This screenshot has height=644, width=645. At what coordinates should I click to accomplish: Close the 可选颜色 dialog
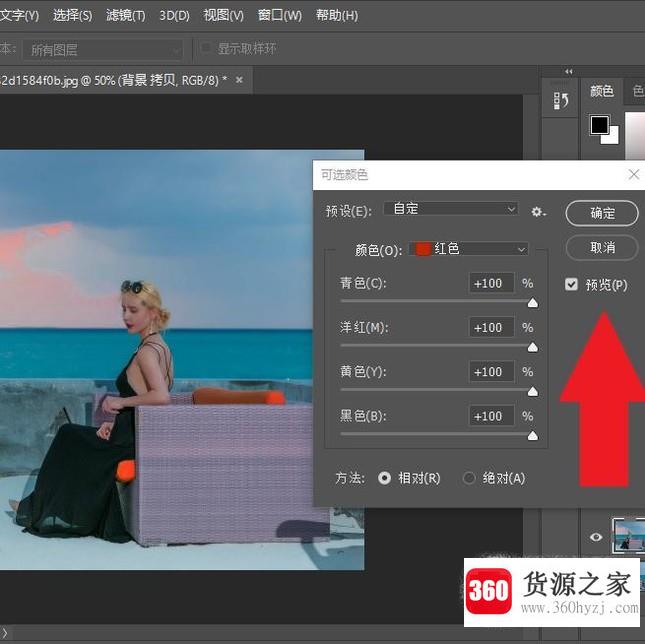(x=633, y=175)
